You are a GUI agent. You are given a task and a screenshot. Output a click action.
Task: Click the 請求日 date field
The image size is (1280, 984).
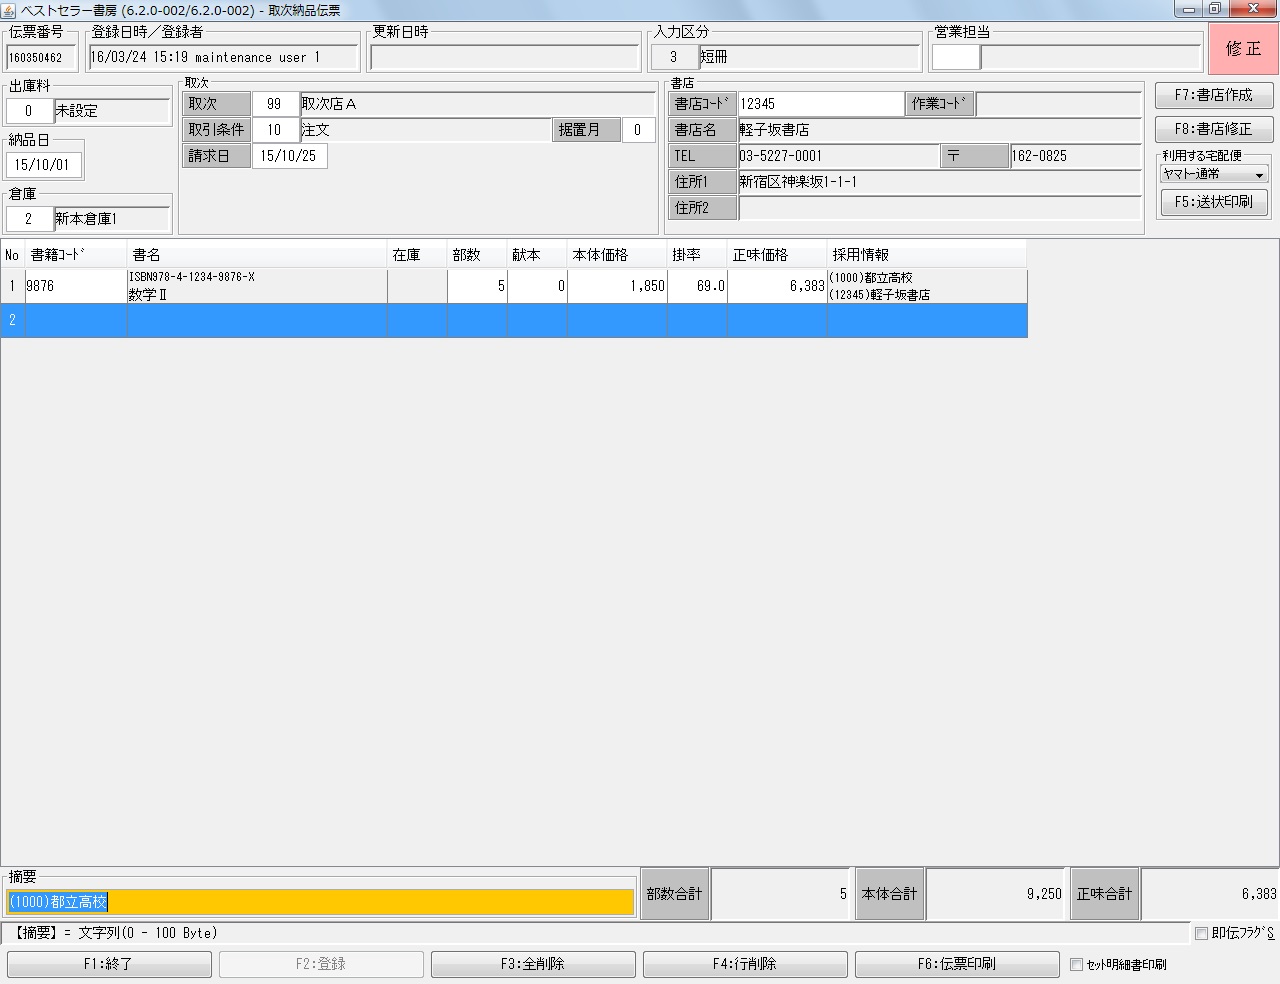pos(289,156)
